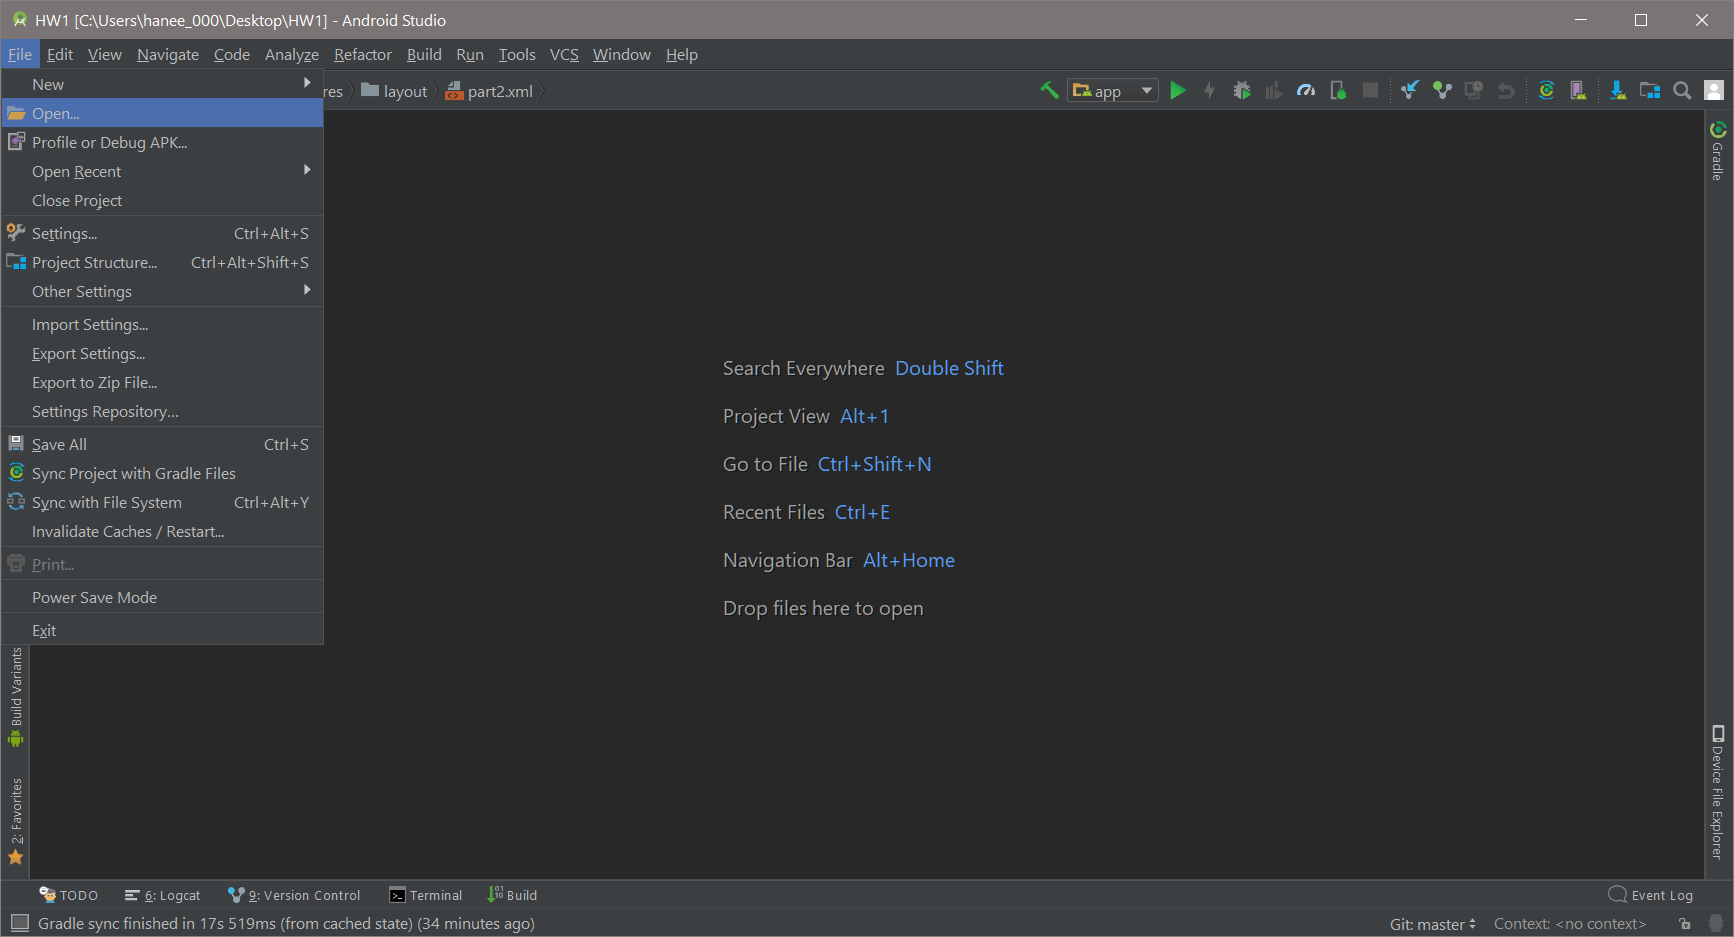
Task: Open the Refactor menu
Action: pyautogui.click(x=362, y=54)
